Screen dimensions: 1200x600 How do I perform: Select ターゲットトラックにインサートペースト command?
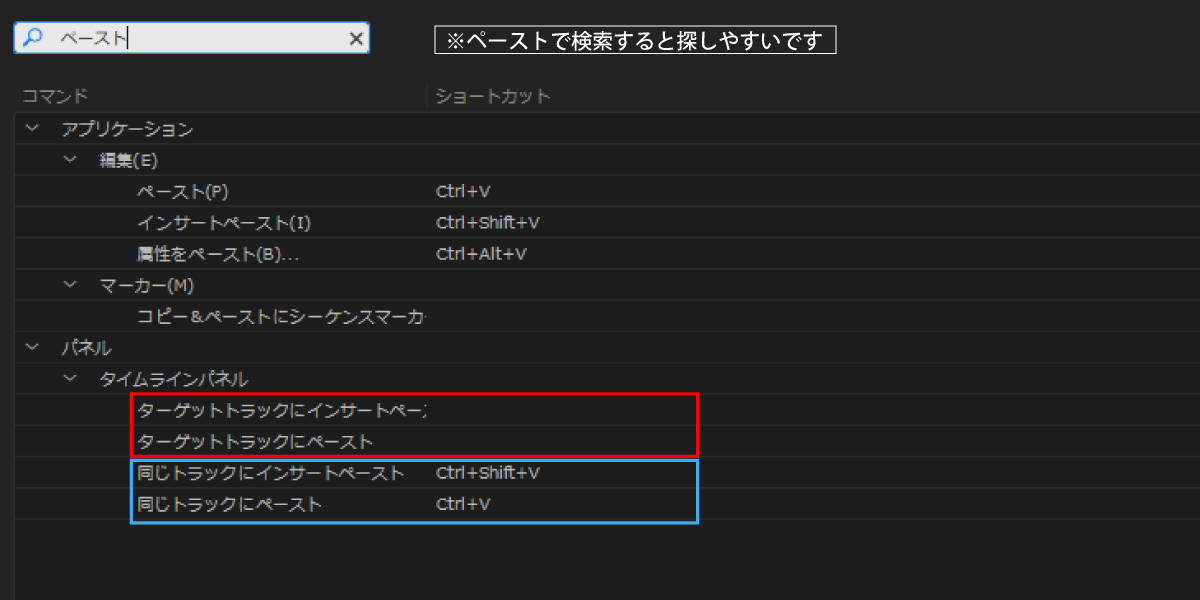[x=282, y=410]
